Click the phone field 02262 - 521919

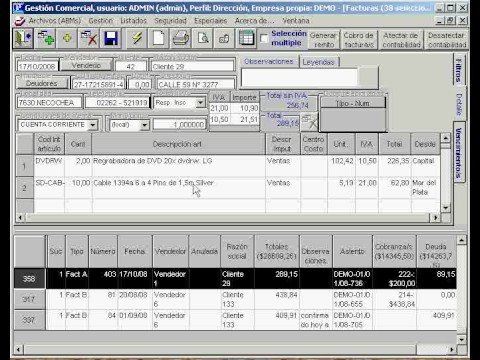point(117,103)
